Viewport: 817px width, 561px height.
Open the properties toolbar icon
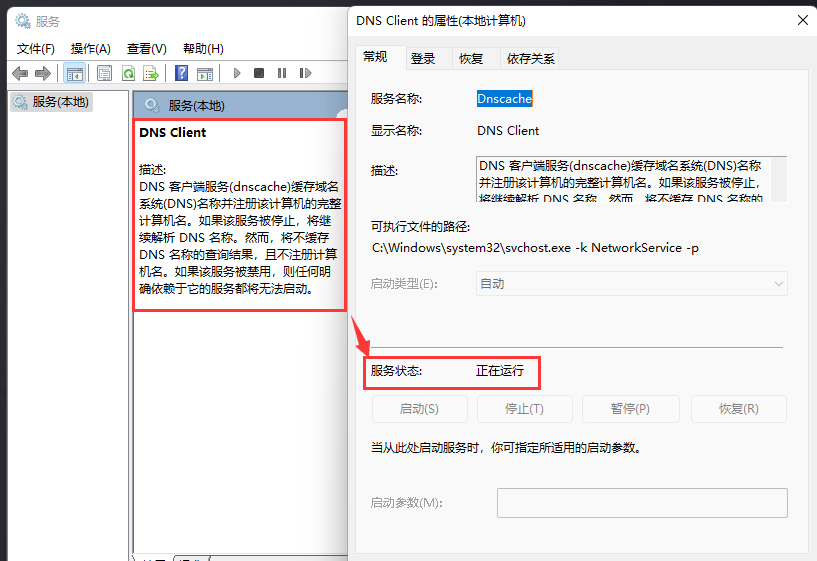[x=104, y=73]
